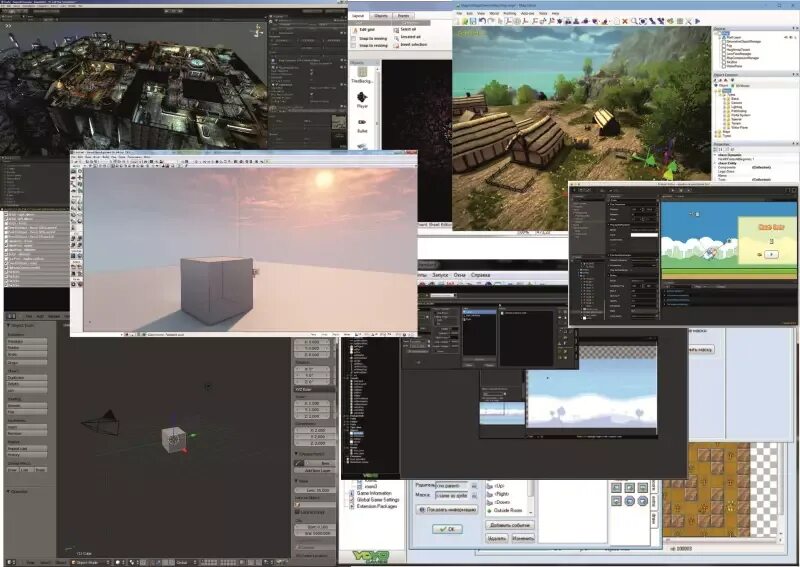Select the Player object icon in Construct
The width and height of the screenshot is (800, 567).
(362, 97)
